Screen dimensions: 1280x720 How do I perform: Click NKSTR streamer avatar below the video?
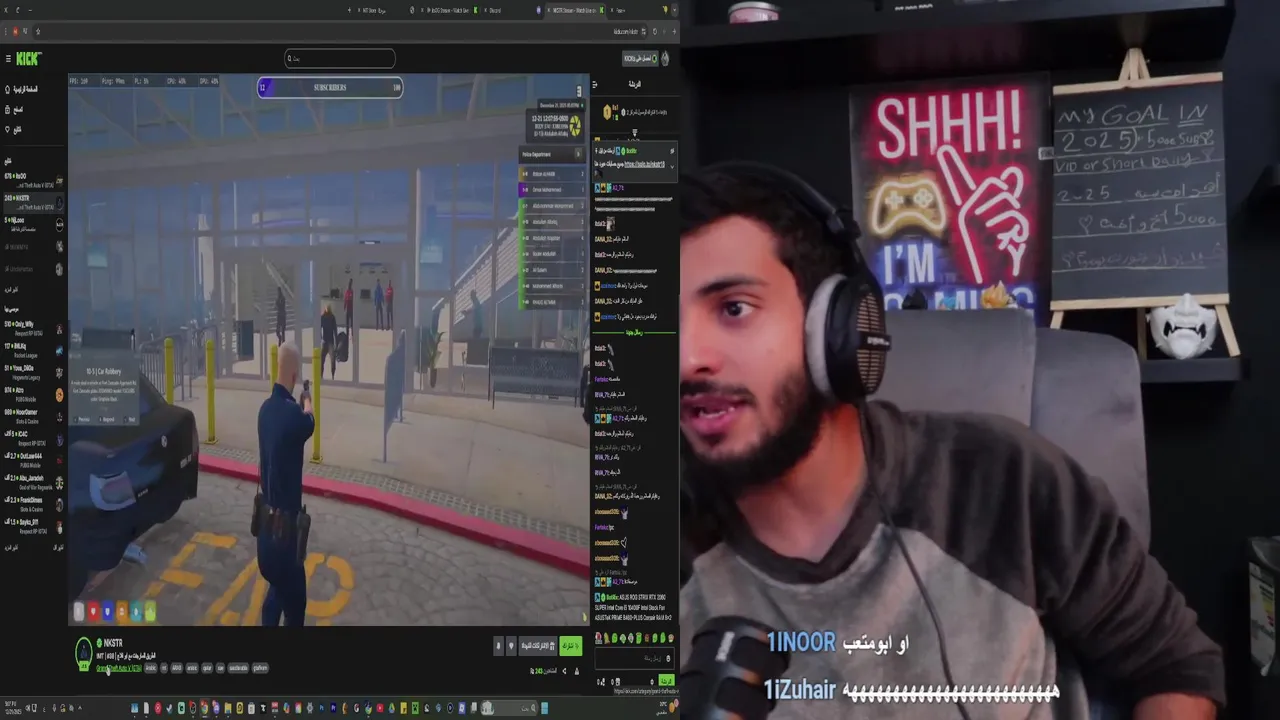84,652
